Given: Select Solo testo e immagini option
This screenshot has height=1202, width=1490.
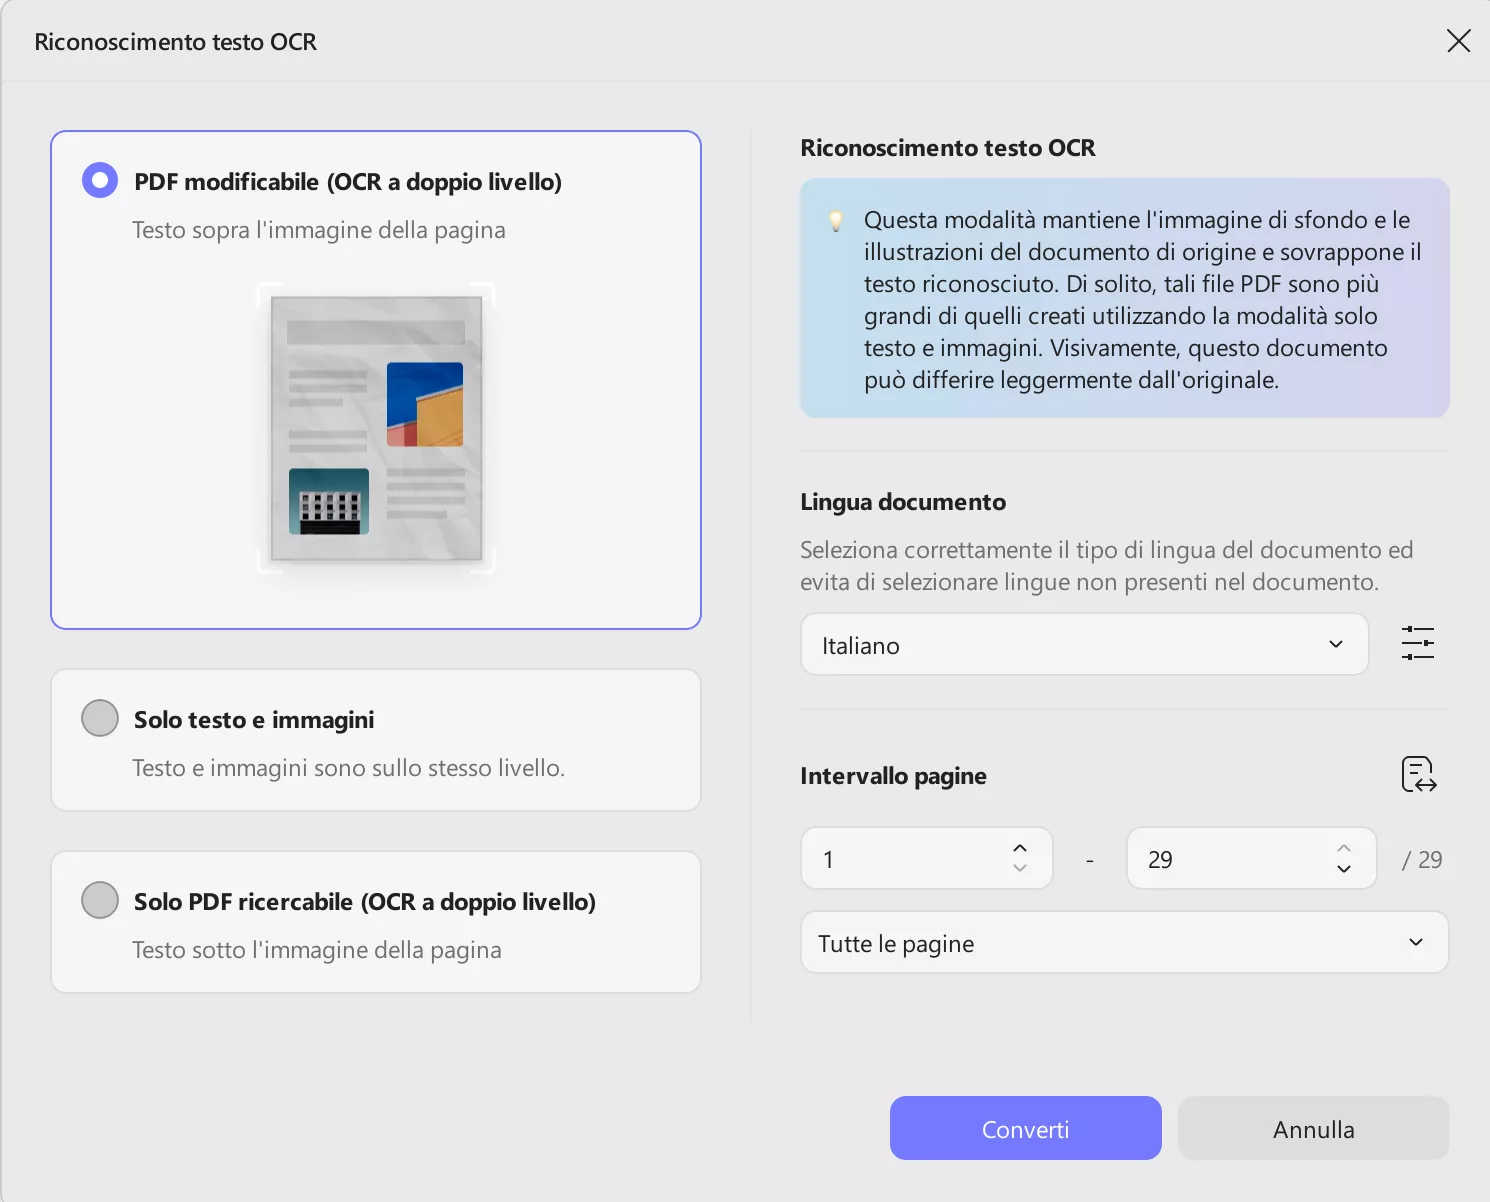Looking at the screenshot, I should (x=100, y=718).
